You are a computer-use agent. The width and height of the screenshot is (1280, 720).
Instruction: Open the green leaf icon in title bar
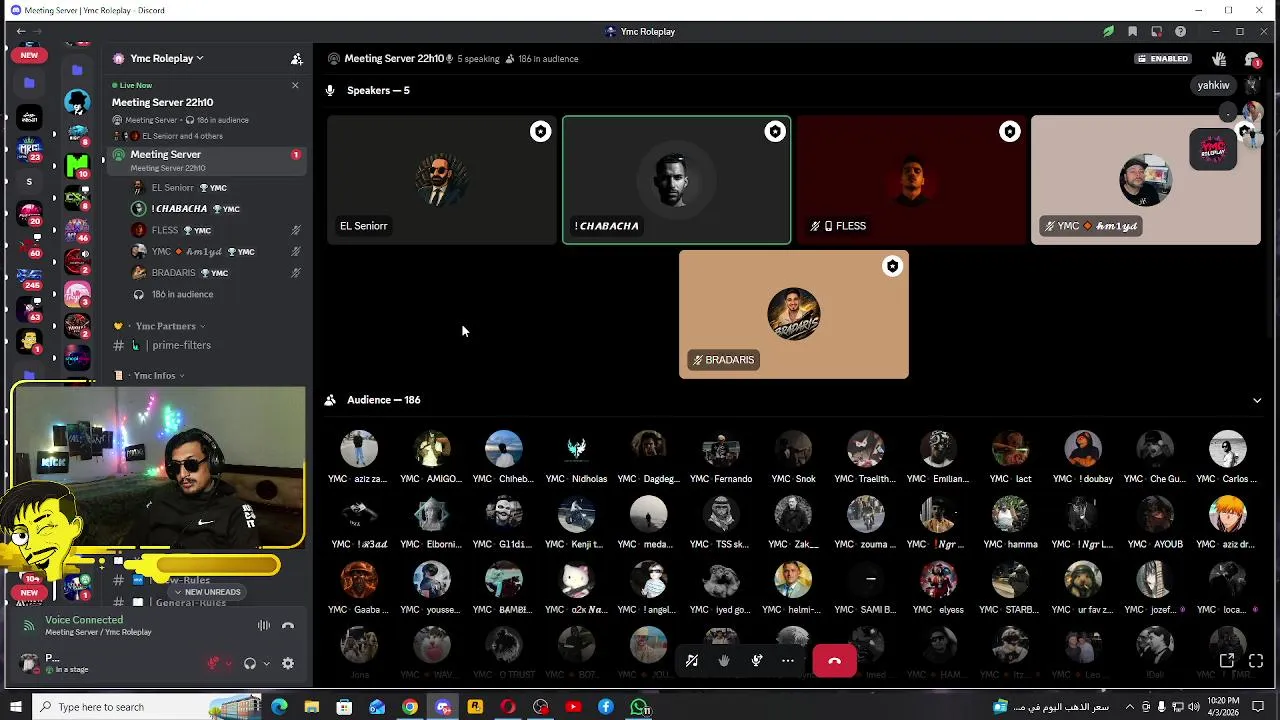[1108, 32]
